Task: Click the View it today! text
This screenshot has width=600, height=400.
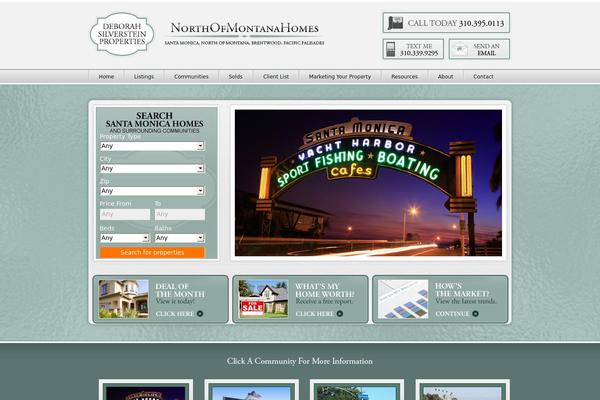Action: (x=175, y=302)
